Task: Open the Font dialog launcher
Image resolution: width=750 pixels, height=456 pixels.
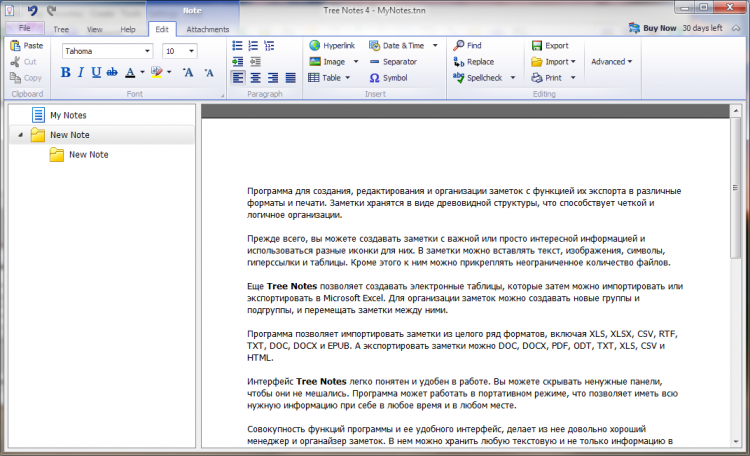Action: point(222,96)
